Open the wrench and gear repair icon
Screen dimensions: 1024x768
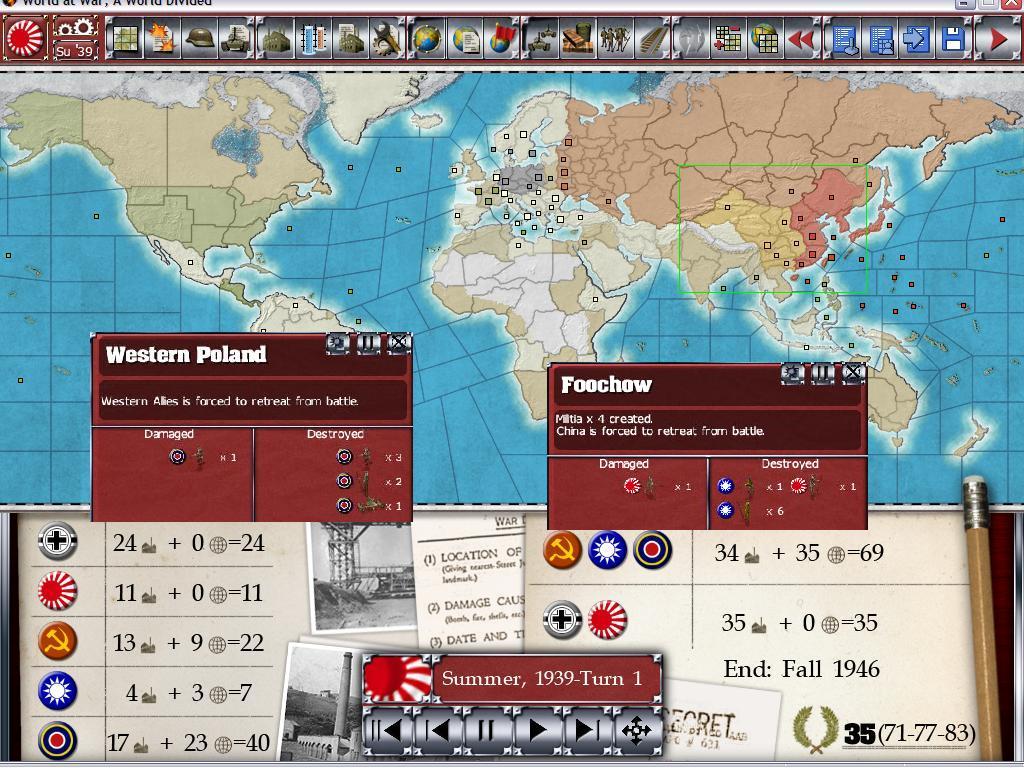pyautogui.click(x=387, y=39)
